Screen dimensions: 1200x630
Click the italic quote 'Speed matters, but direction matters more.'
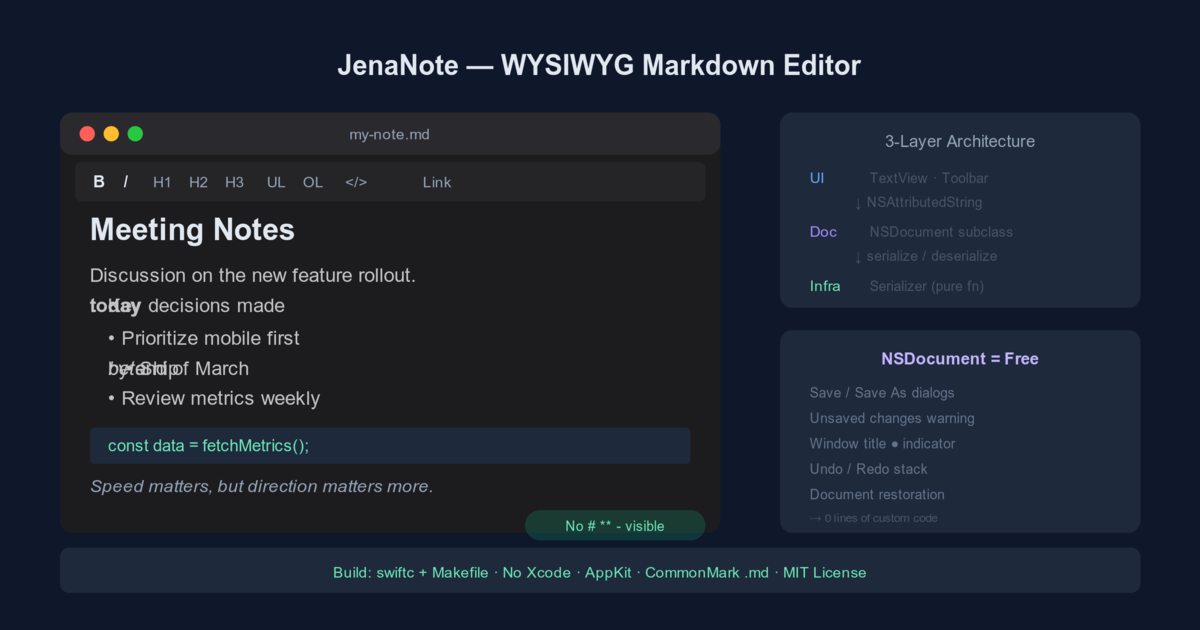tap(262, 487)
